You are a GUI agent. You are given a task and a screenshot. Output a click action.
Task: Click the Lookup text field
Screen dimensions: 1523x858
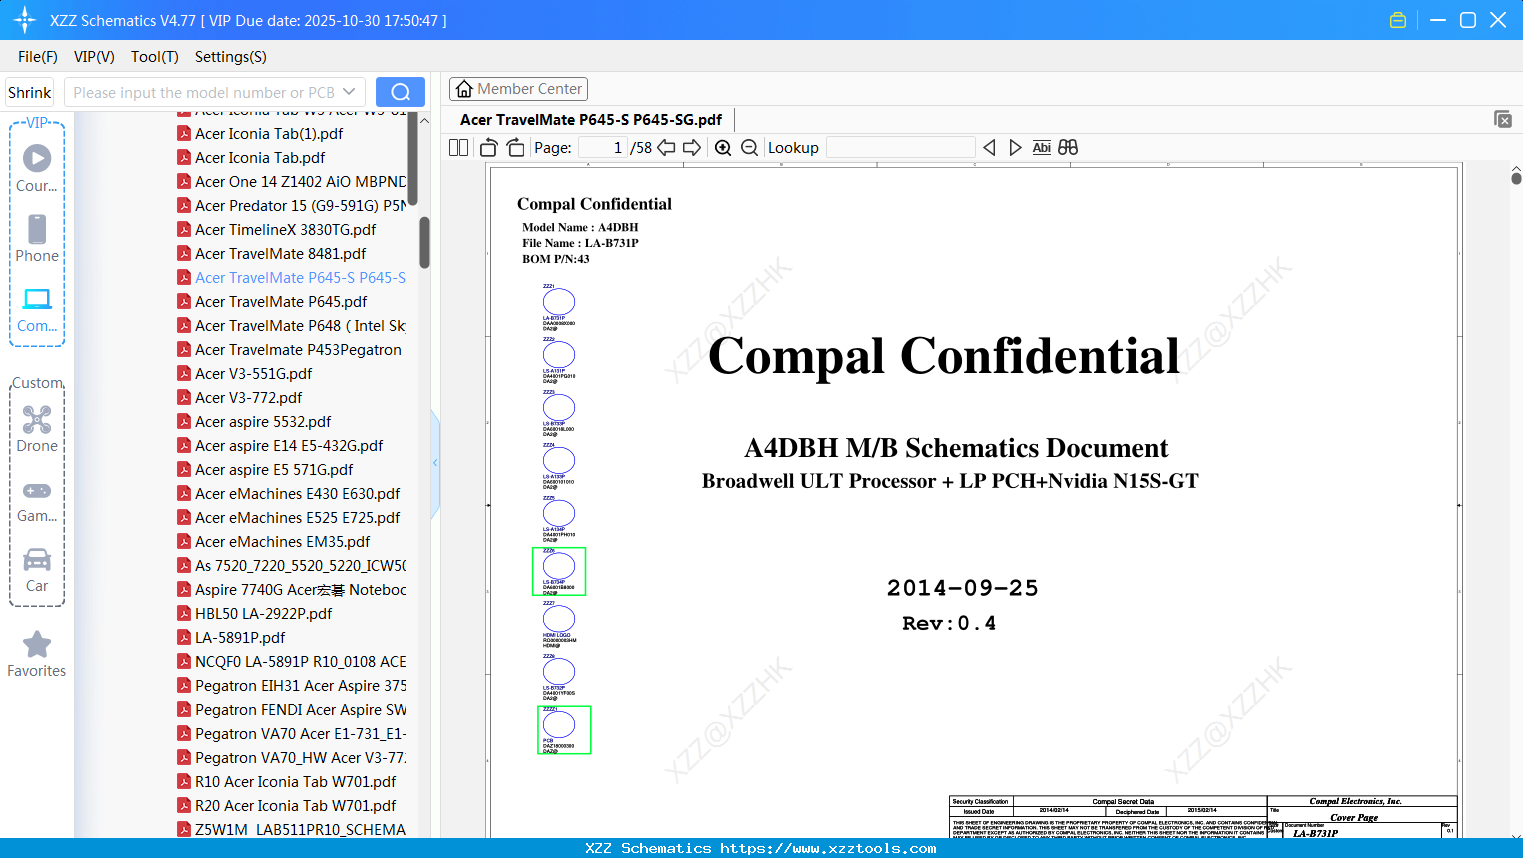point(900,148)
